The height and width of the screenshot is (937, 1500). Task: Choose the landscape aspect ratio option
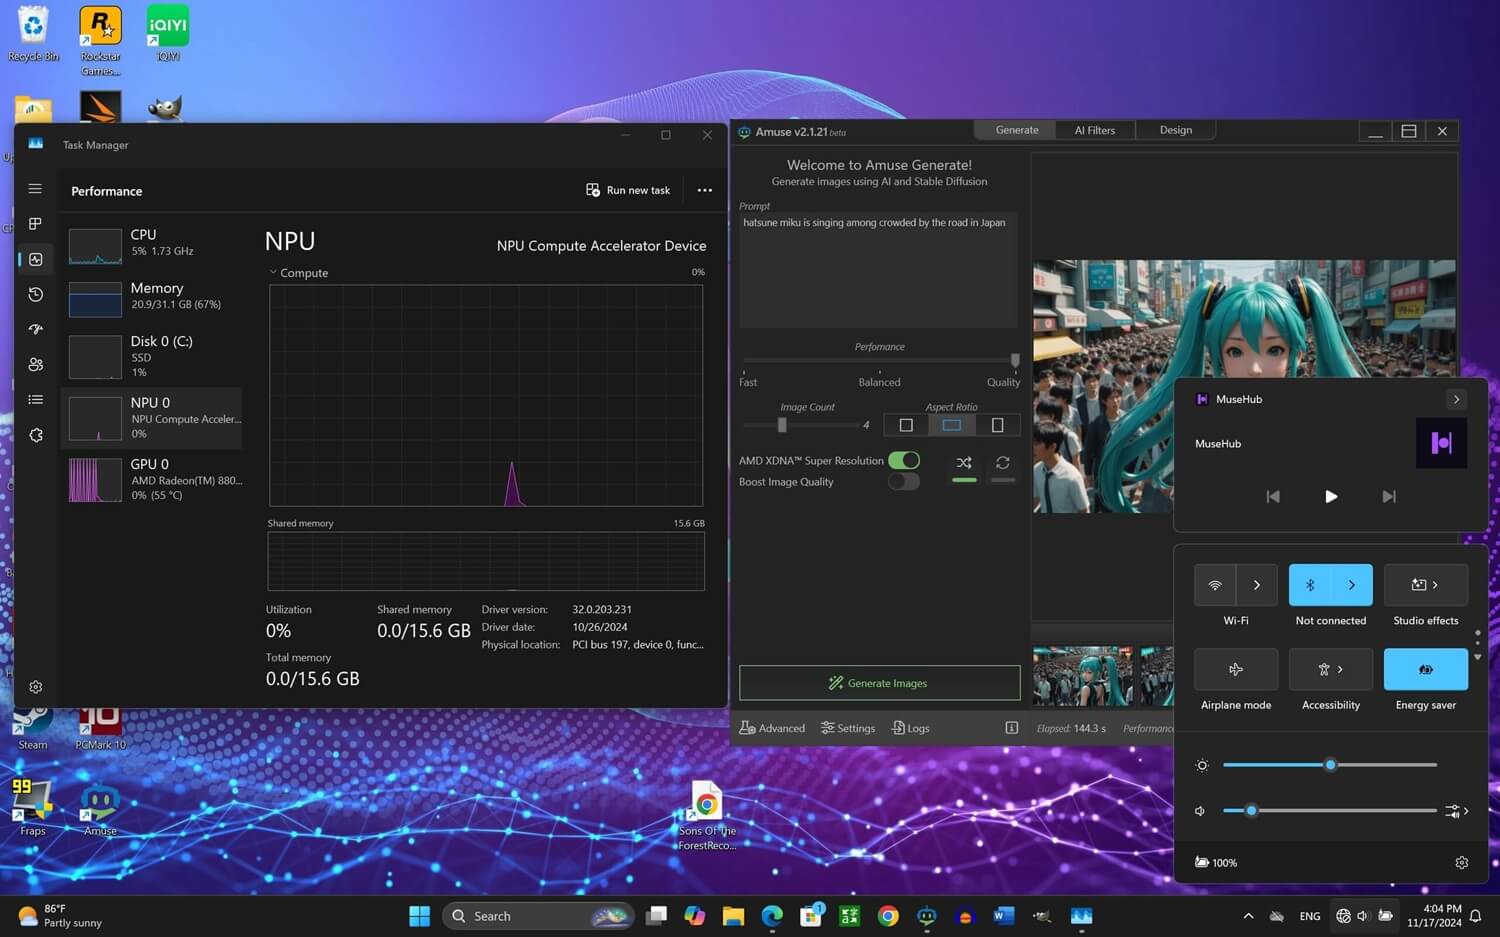952,425
